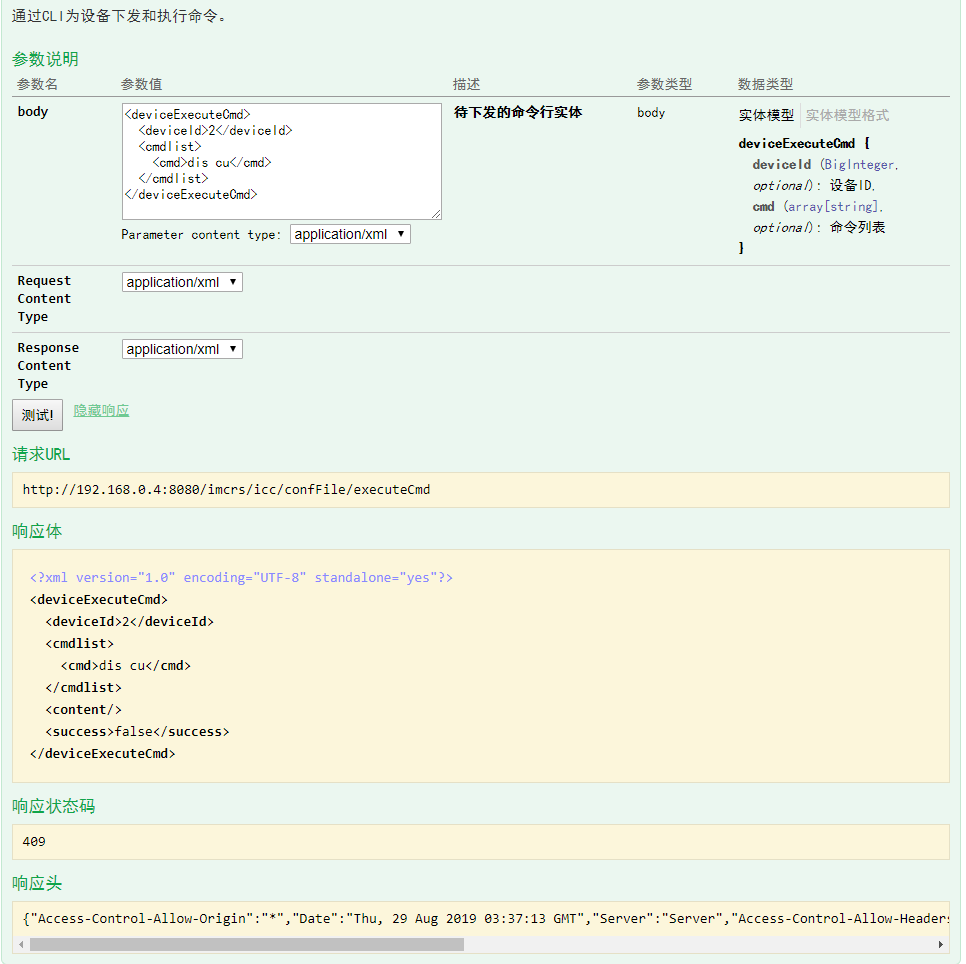Open the Request Content Type dropdown
This screenshot has width=966, height=964.
tap(182, 282)
